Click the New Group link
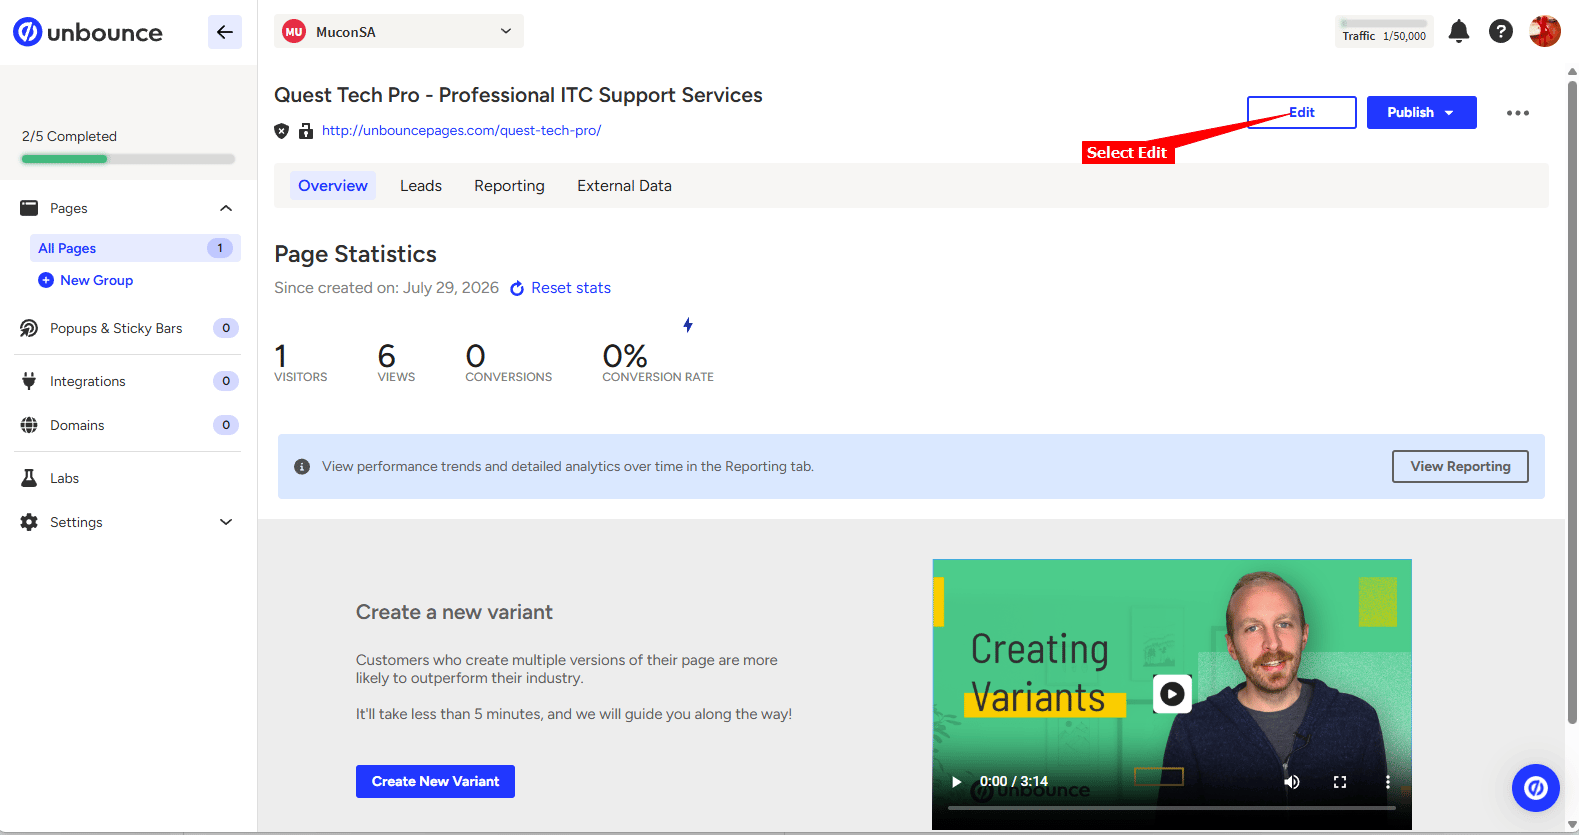The height and width of the screenshot is (835, 1579). 96,280
